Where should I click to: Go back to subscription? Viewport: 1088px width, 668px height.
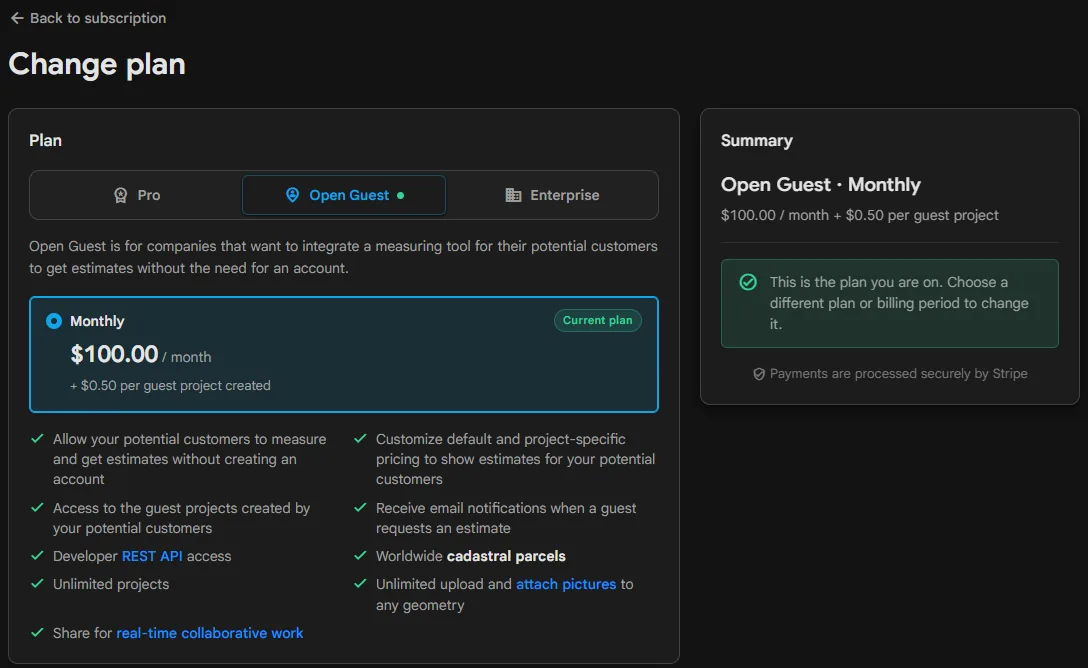(x=88, y=18)
